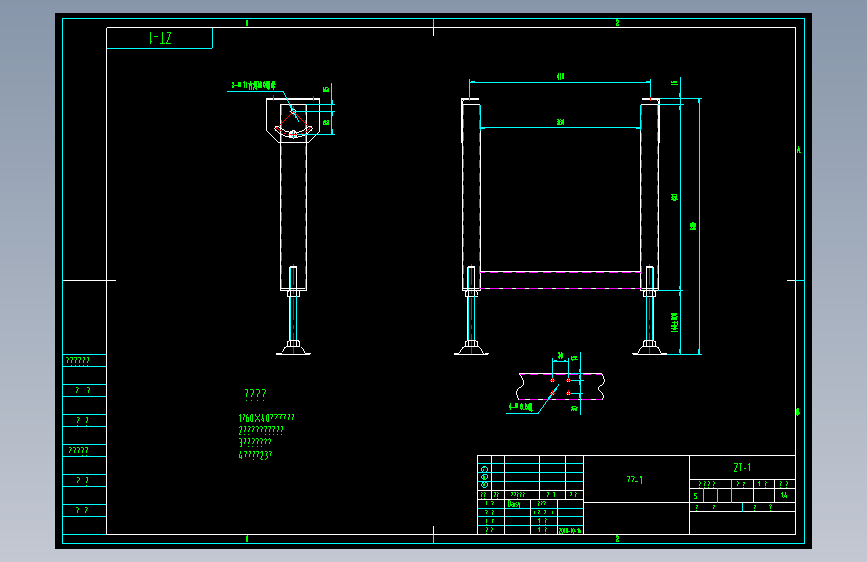867x562 pixels.
Task: Click the quantity cell showing 5
Action: click(695, 496)
